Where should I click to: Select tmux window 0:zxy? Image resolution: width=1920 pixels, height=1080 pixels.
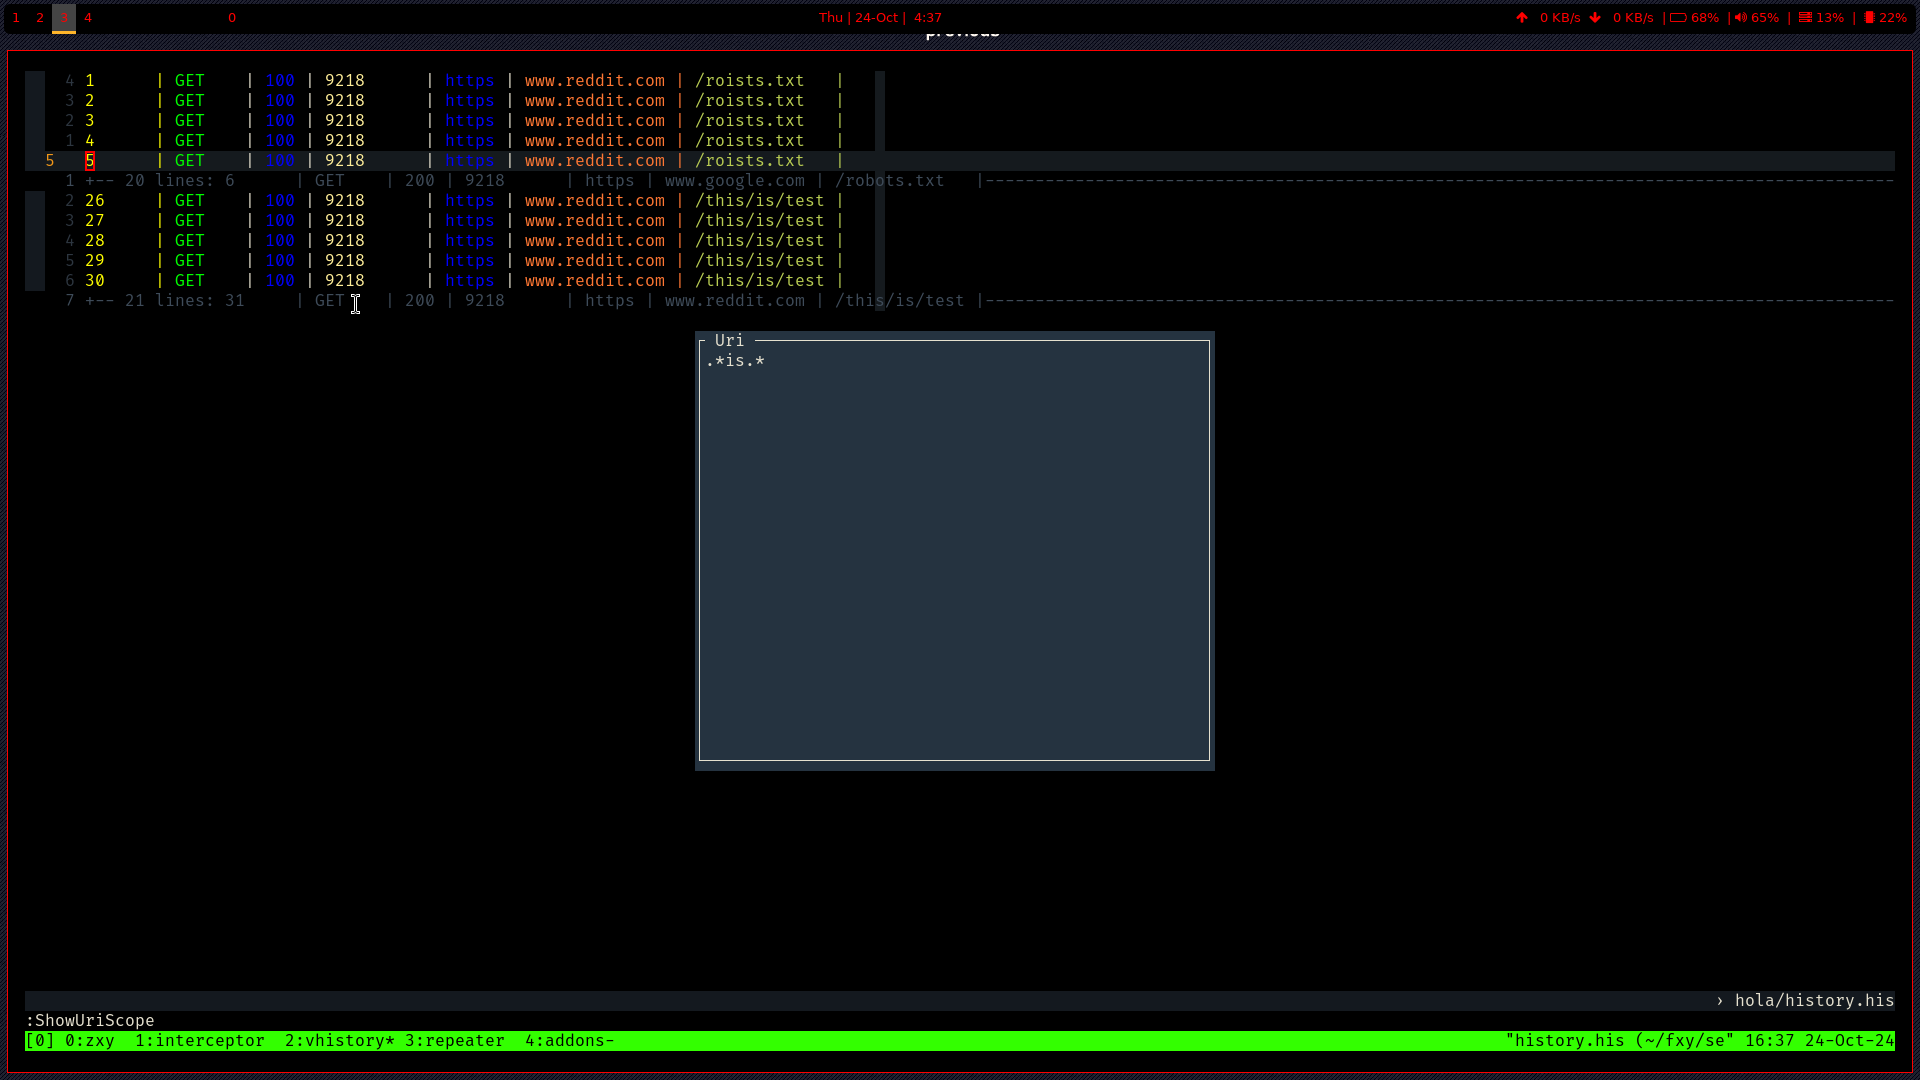click(x=89, y=1041)
